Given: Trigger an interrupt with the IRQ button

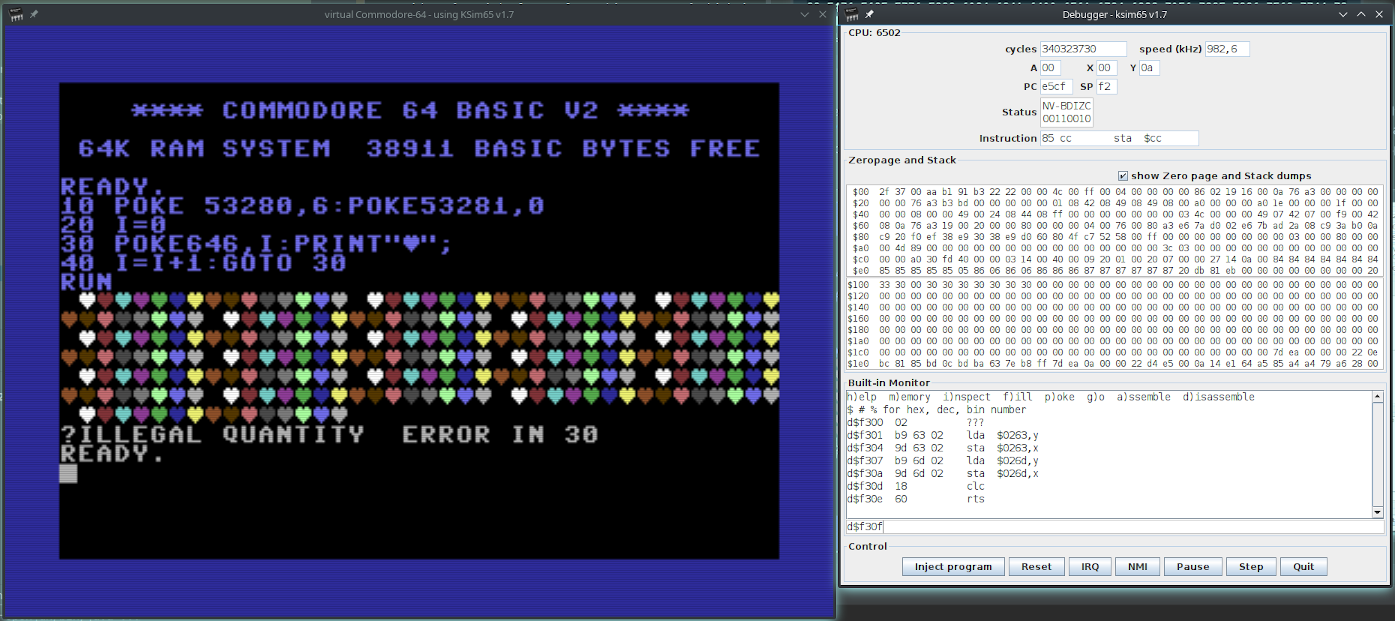Looking at the screenshot, I should coord(1090,566).
